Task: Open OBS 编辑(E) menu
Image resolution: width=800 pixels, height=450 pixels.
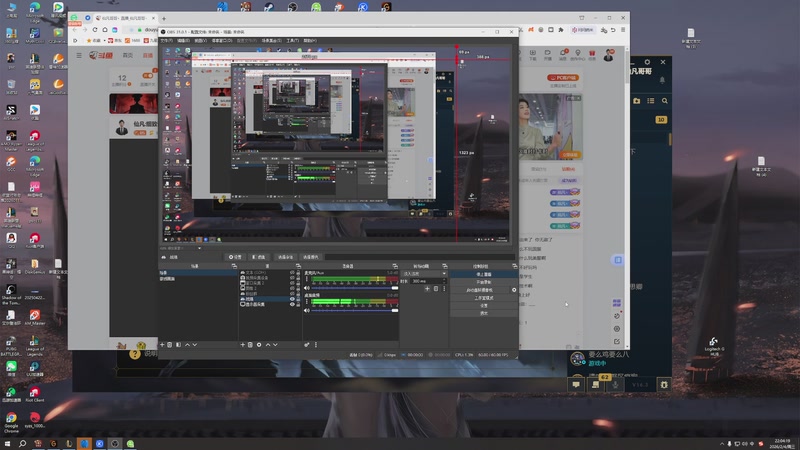Action: [183, 40]
